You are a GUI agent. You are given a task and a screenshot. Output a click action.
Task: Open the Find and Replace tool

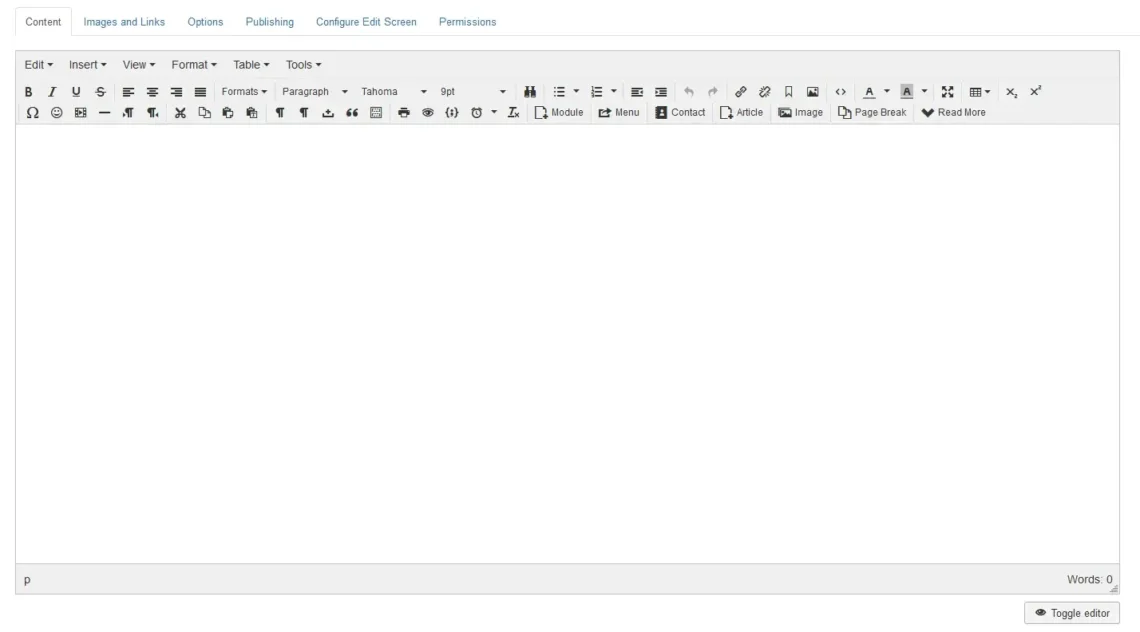(x=531, y=89)
